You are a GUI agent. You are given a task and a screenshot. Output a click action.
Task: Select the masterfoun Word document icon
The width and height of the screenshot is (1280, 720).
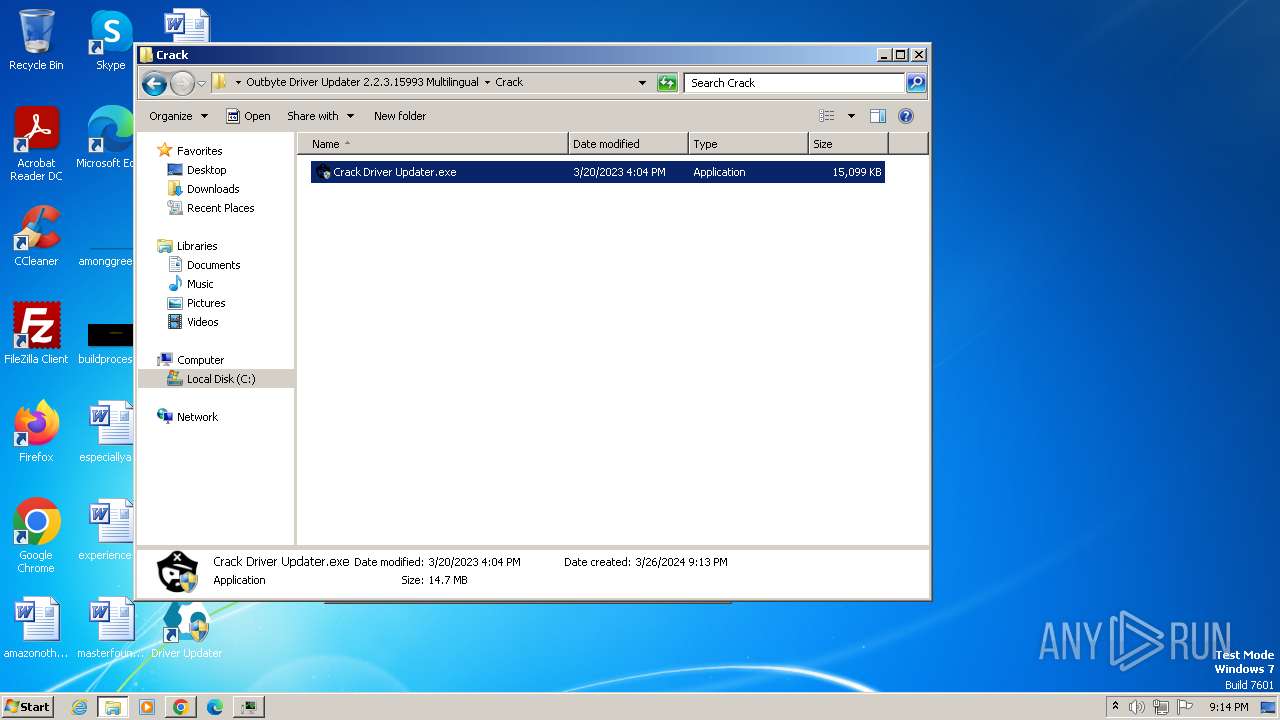pyautogui.click(x=110, y=628)
